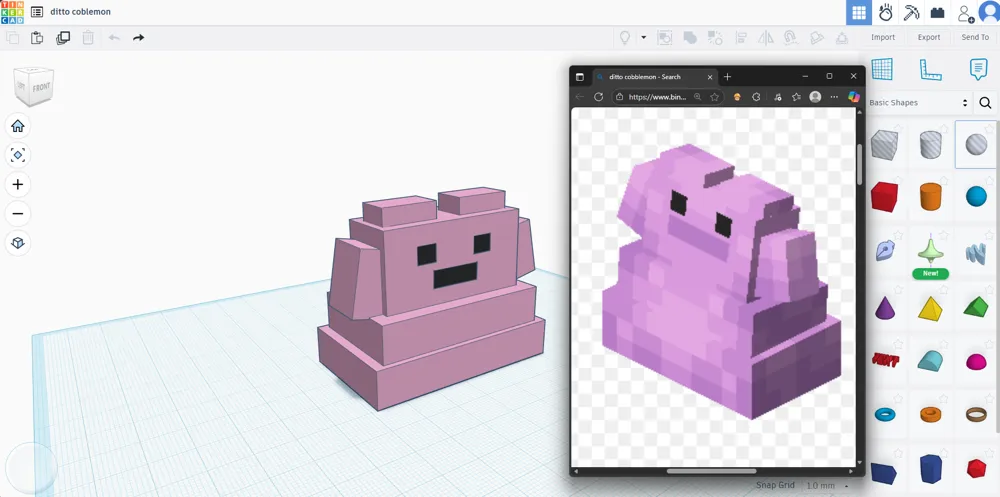This screenshot has width=1000, height=497.
Task: Select the red Box shape thumbnail
Action: pos(884,197)
